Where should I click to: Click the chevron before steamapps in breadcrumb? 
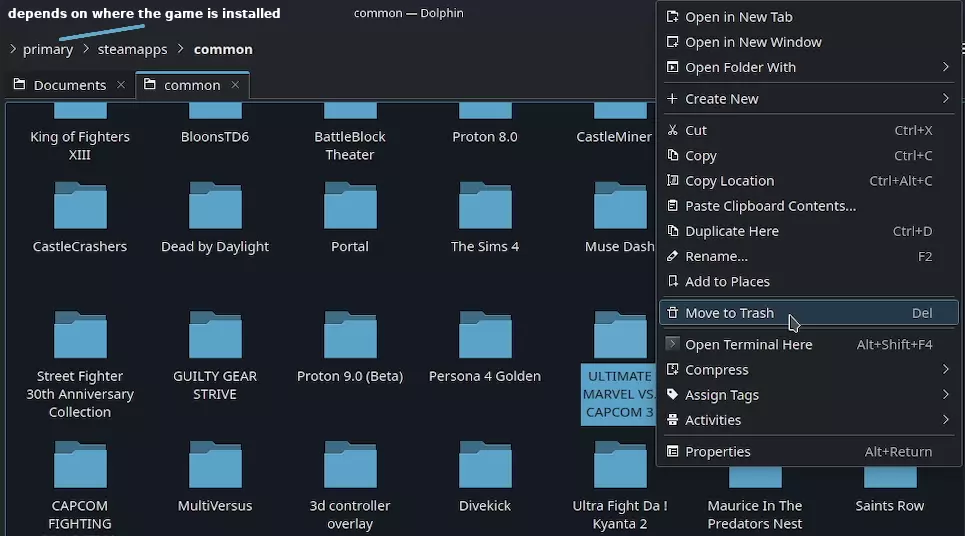click(86, 49)
